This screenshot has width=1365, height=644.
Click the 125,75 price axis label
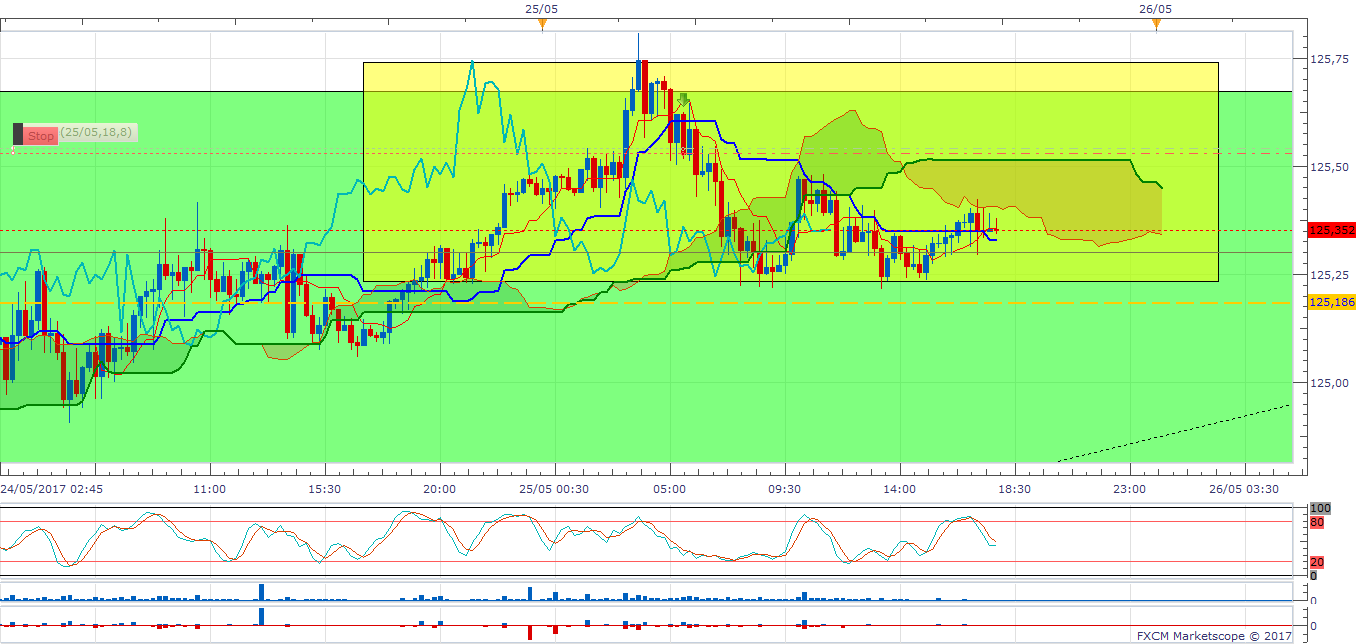[x=1328, y=59]
